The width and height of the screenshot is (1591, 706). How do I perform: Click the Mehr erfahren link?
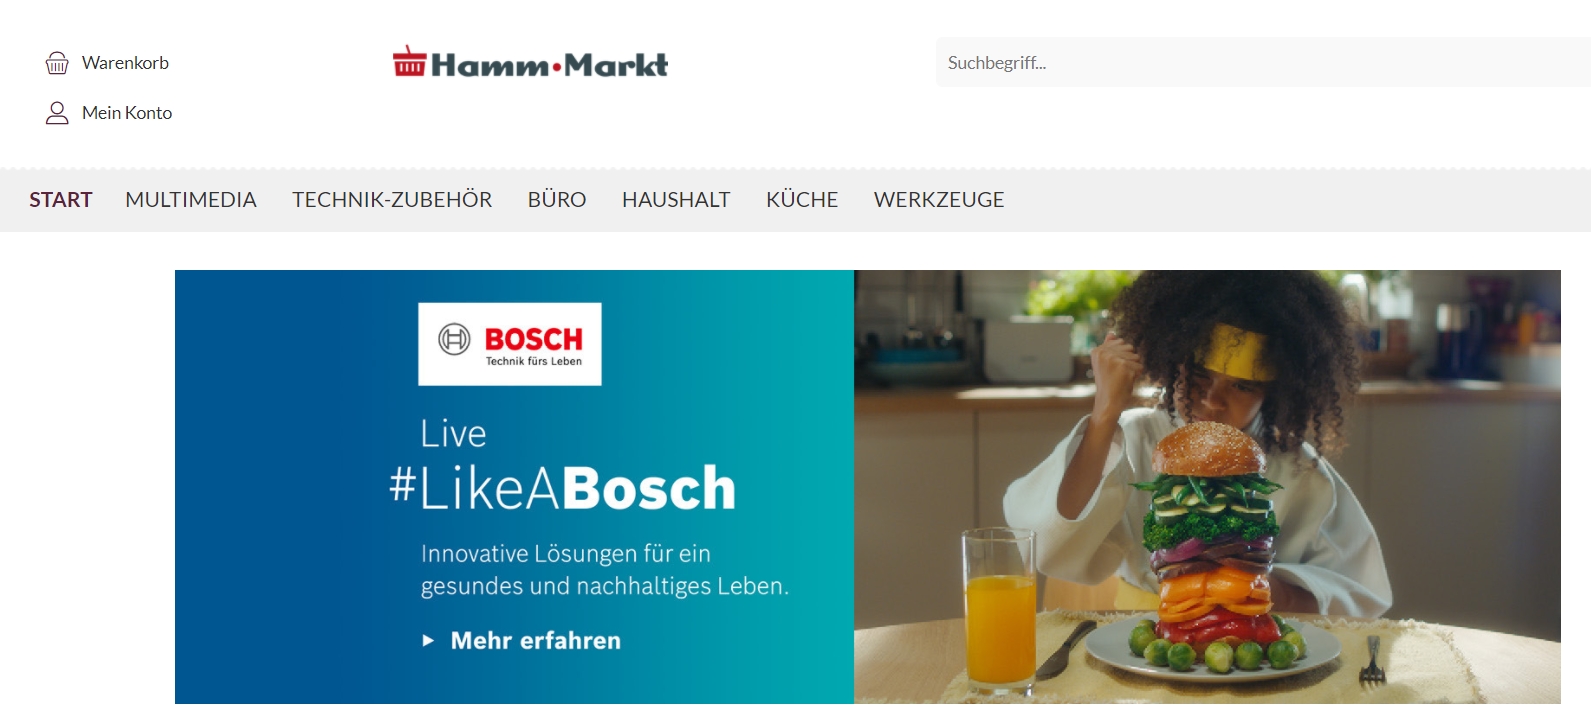pos(536,641)
